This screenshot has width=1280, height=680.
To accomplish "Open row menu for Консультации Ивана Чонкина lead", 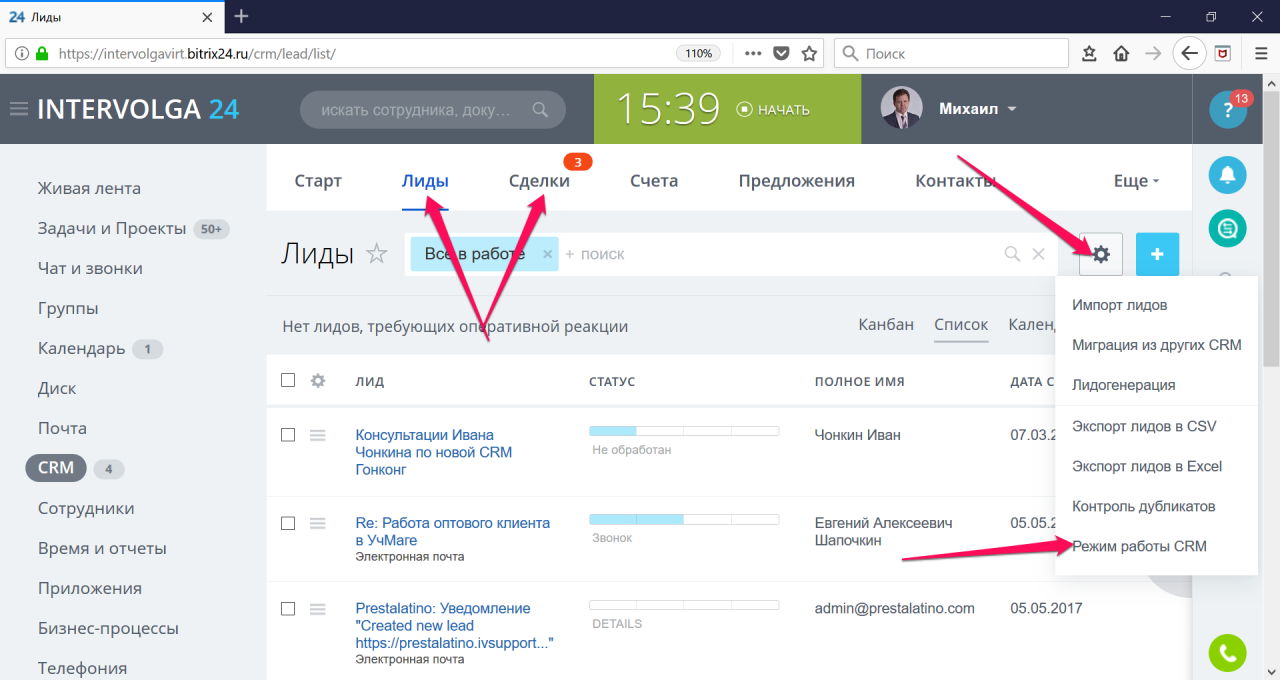I will (318, 435).
